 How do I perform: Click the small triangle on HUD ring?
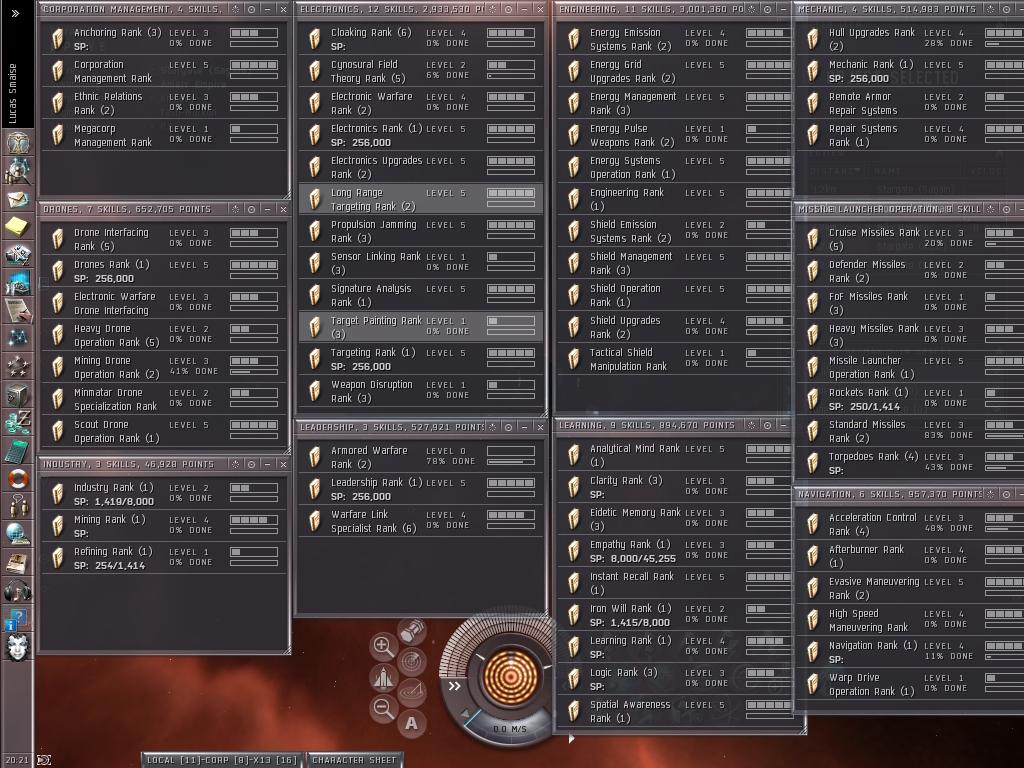[468, 715]
